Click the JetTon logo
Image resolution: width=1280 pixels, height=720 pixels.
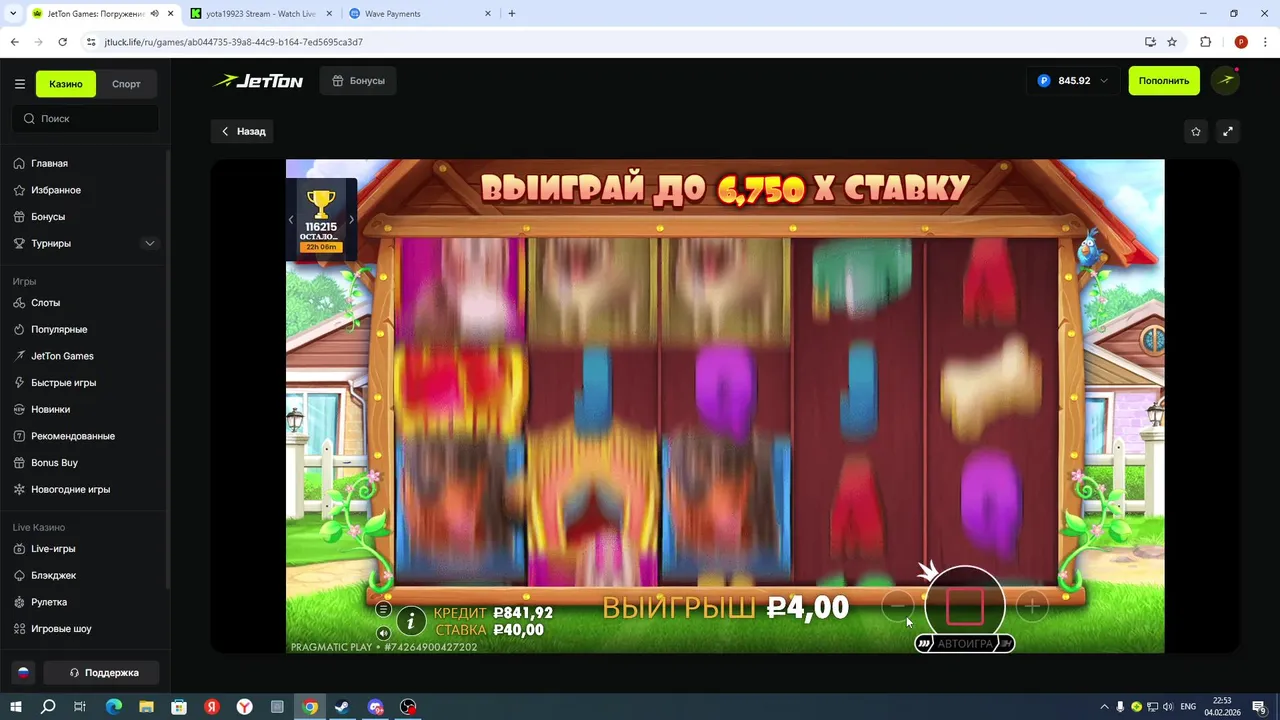click(x=258, y=81)
